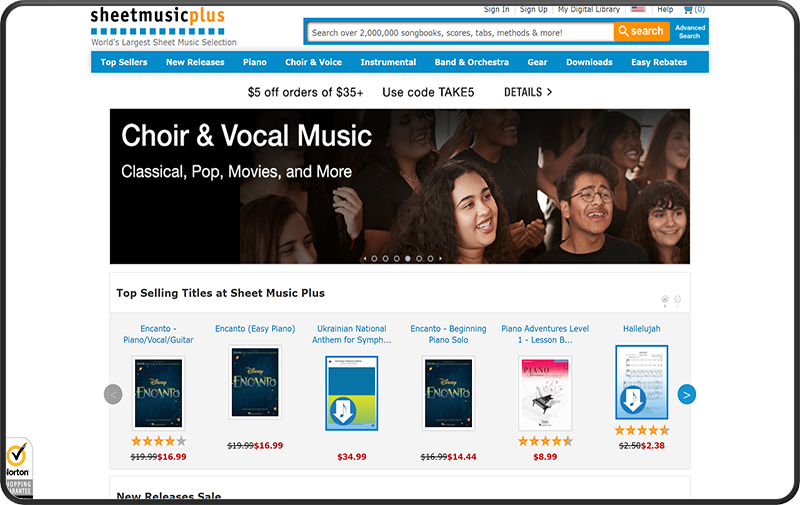Screen dimensions: 800x505
Task: Select sixth banner slide dot
Action: (430, 259)
